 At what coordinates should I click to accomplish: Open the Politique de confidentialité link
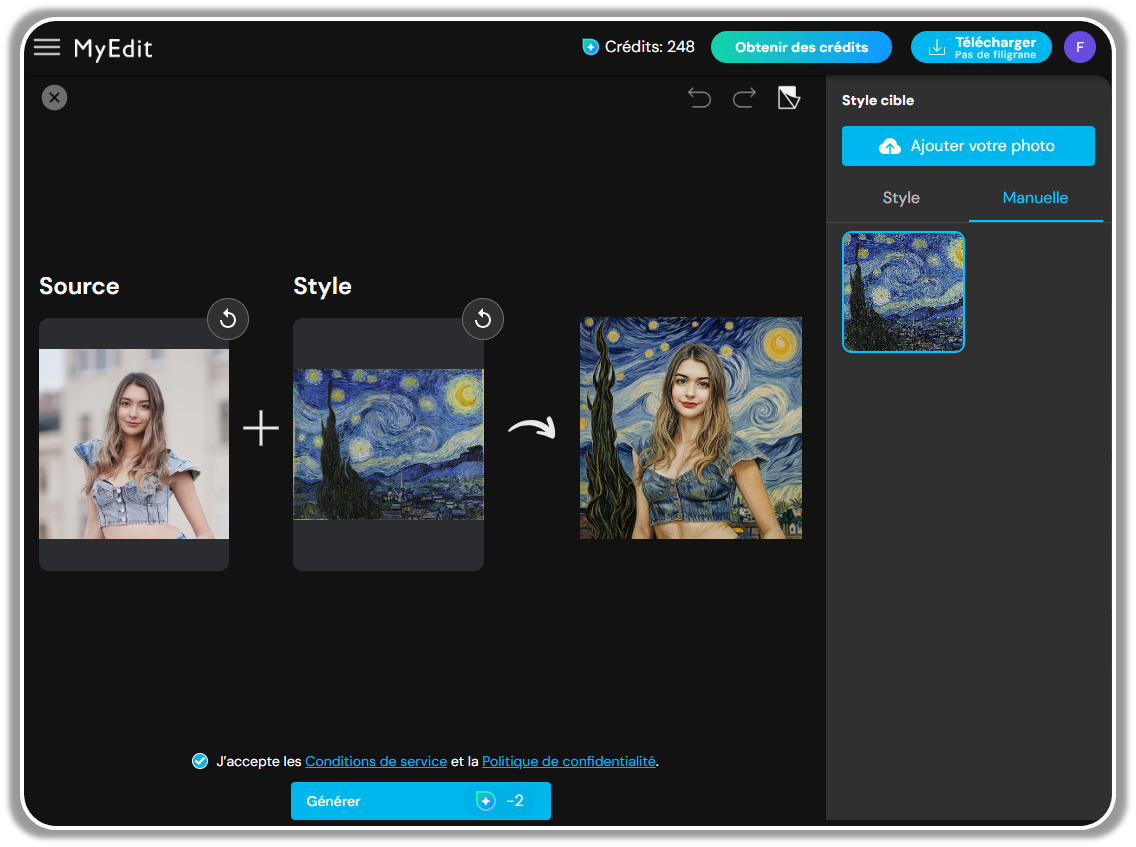(x=567, y=761)
